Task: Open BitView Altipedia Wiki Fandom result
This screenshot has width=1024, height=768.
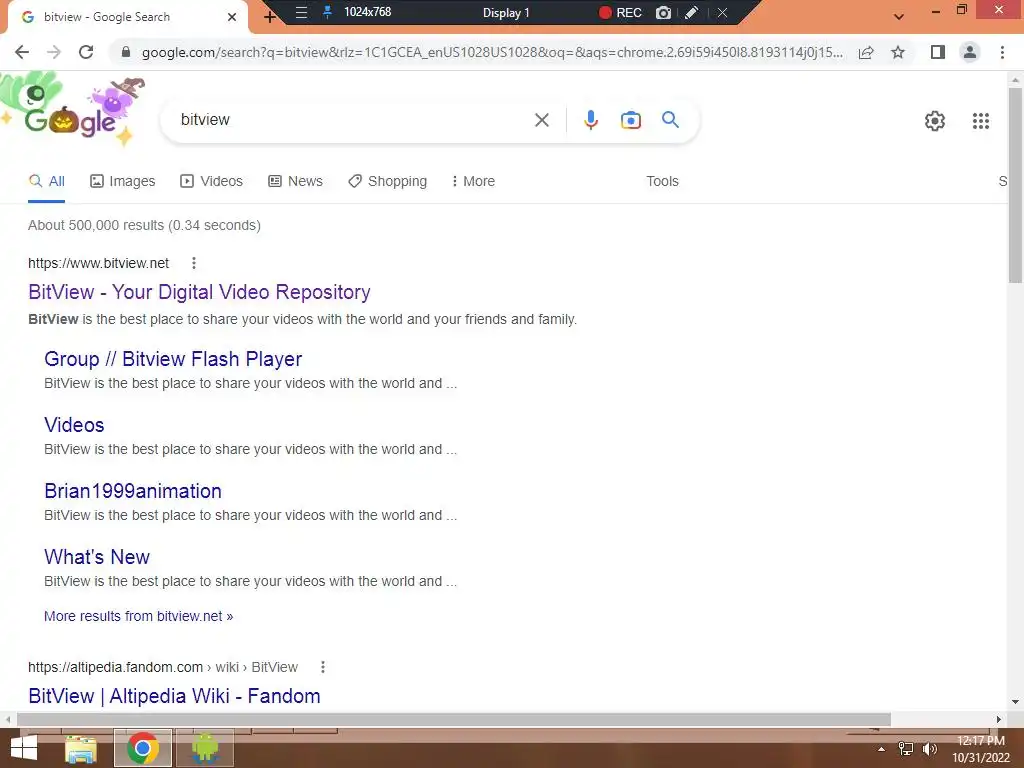Action: (x=174, y=696)
